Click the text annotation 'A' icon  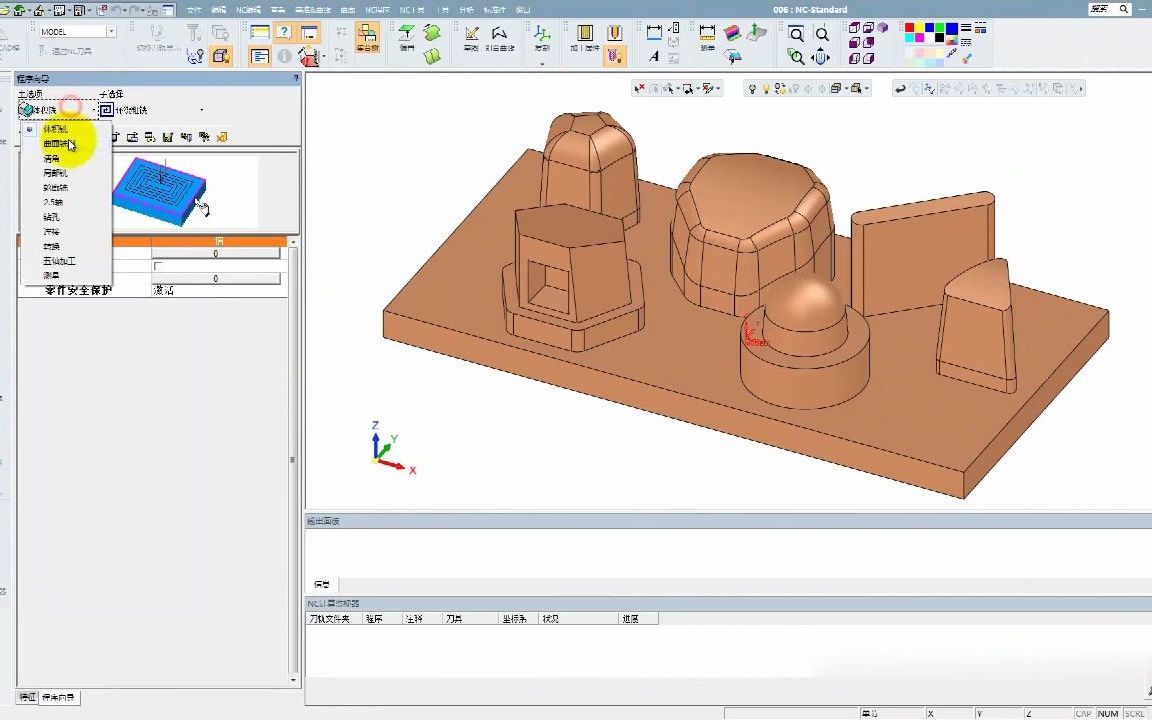(654, 57)
